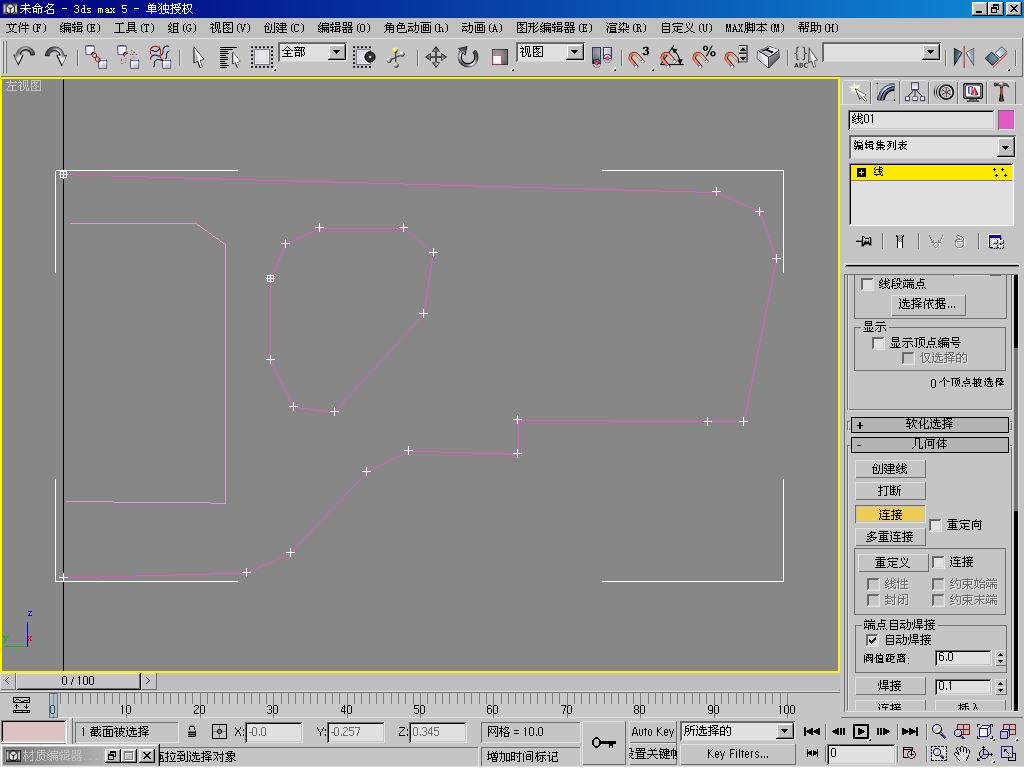
Task: Choose the rectangular selection region icon
Action: (x=262, y=57)
